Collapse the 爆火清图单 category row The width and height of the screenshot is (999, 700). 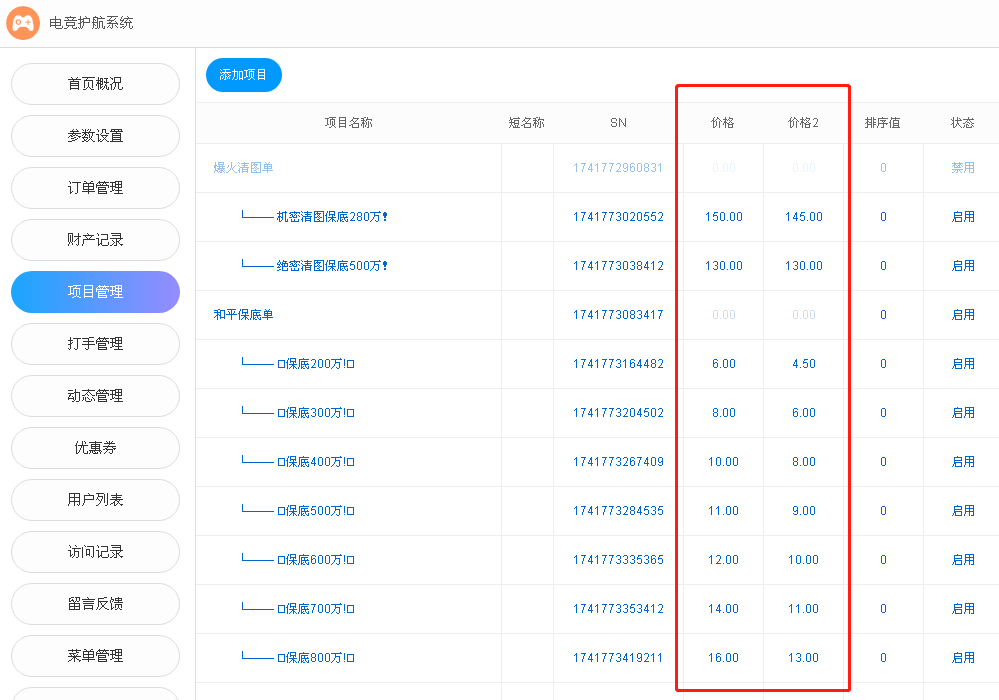click(243, 168)
